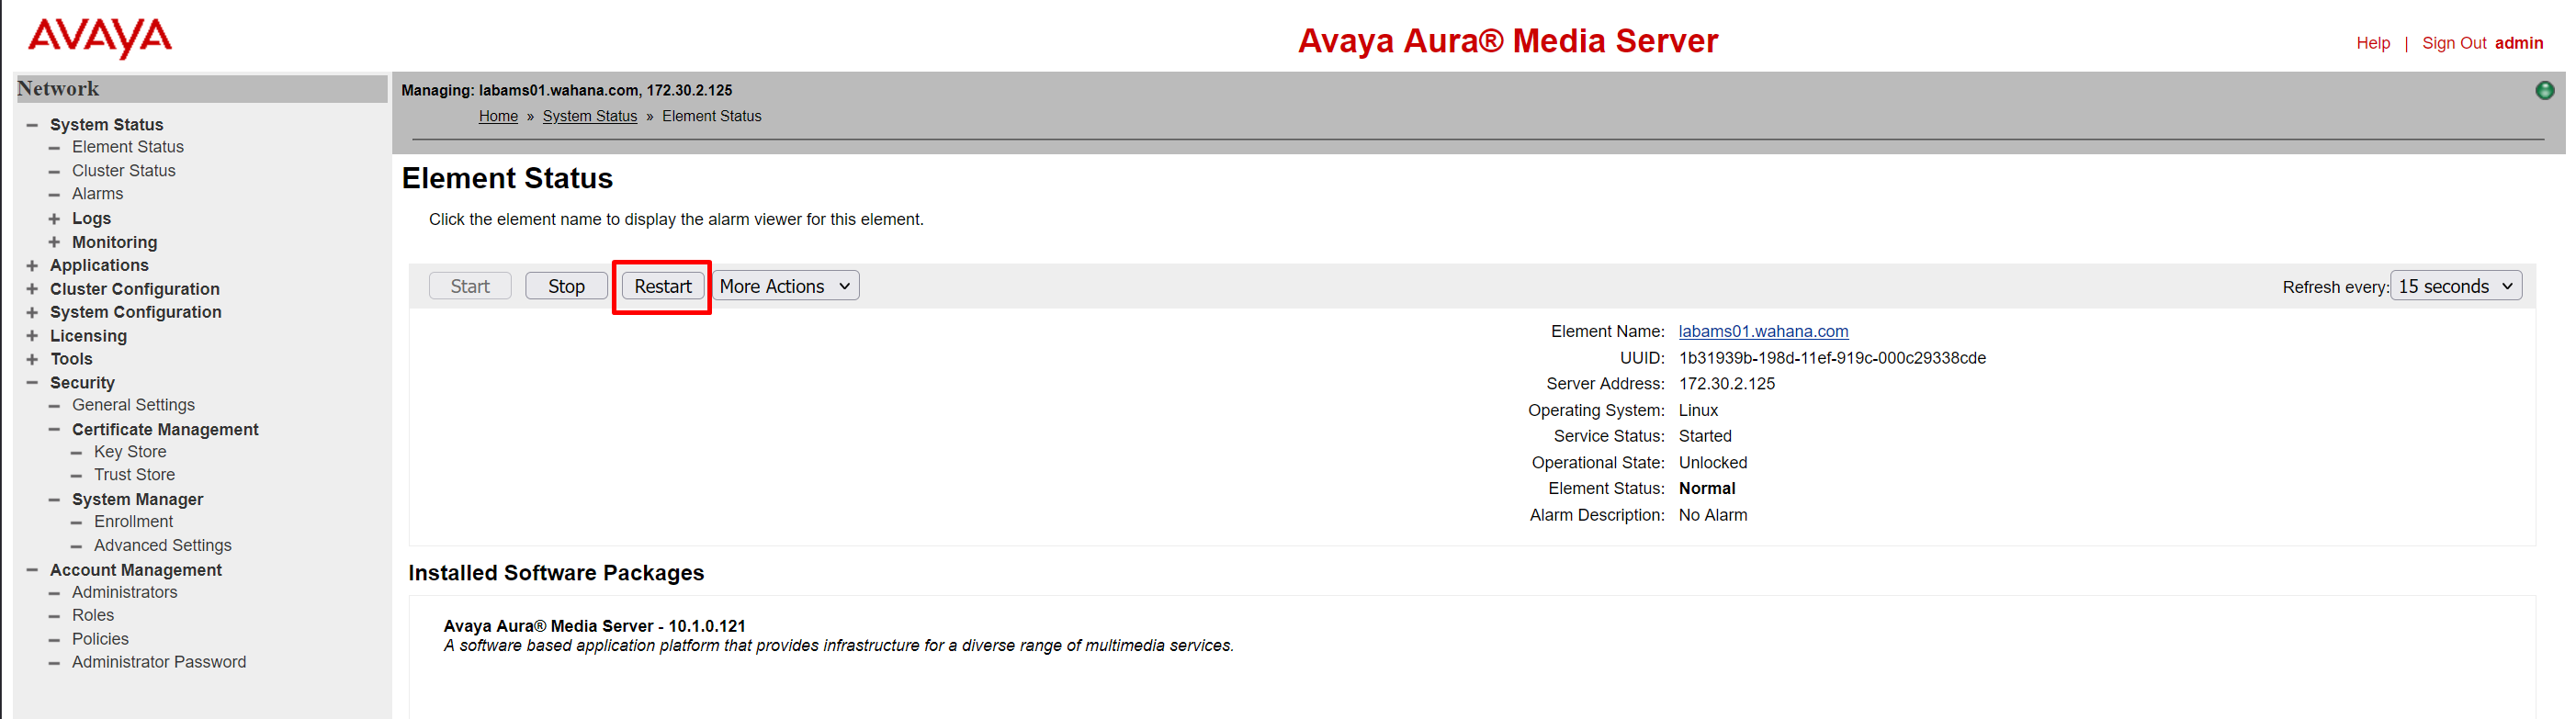Collapse the Account Management section

(x=32, y=570)
